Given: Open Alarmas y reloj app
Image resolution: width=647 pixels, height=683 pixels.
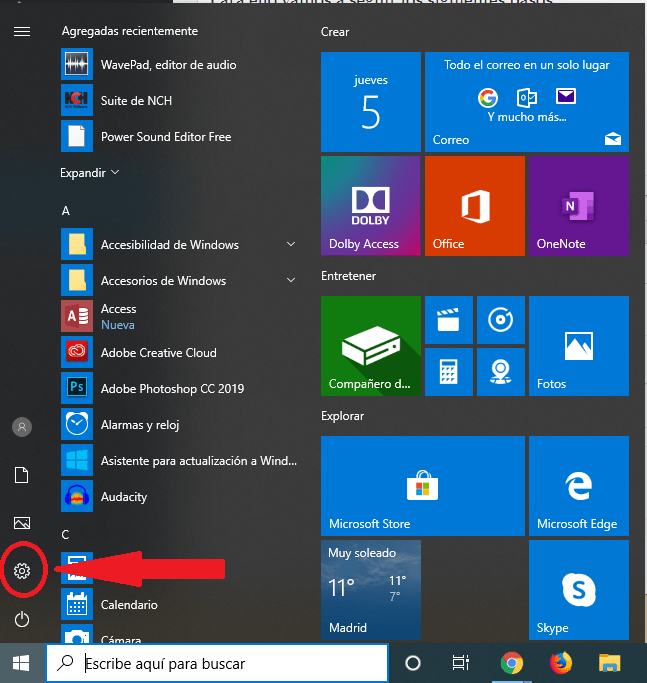Looking at the screenshot, I should pyautogui.click(x=180, y=424).
